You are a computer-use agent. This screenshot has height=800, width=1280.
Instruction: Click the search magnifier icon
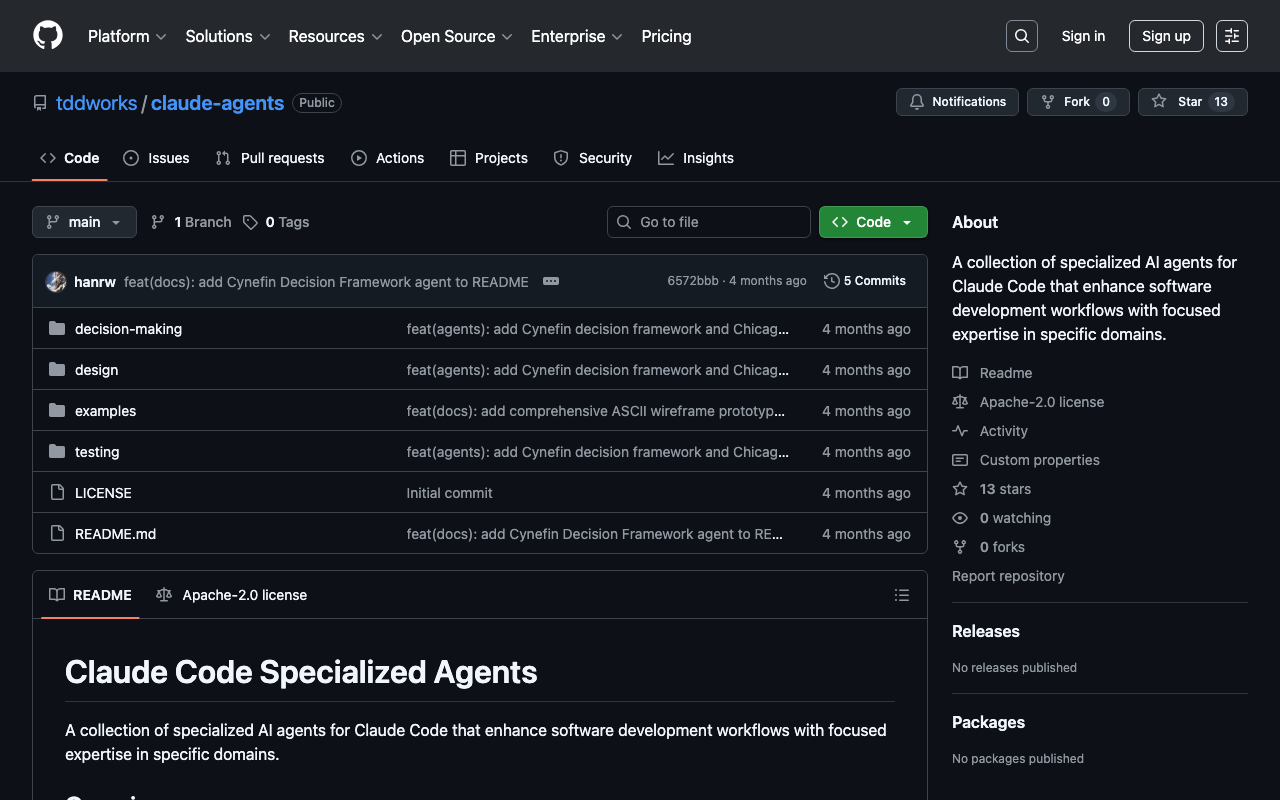[1021, 36]
